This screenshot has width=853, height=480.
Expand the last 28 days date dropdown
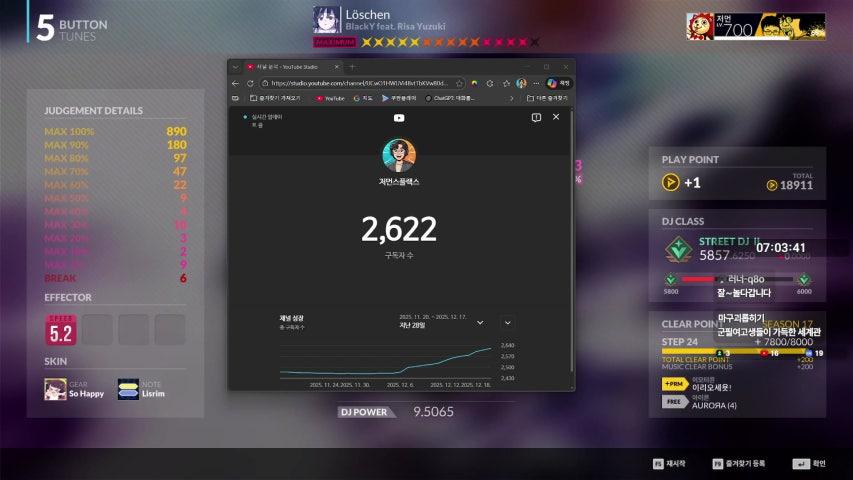pyautogui.click(x=480, y=322)
